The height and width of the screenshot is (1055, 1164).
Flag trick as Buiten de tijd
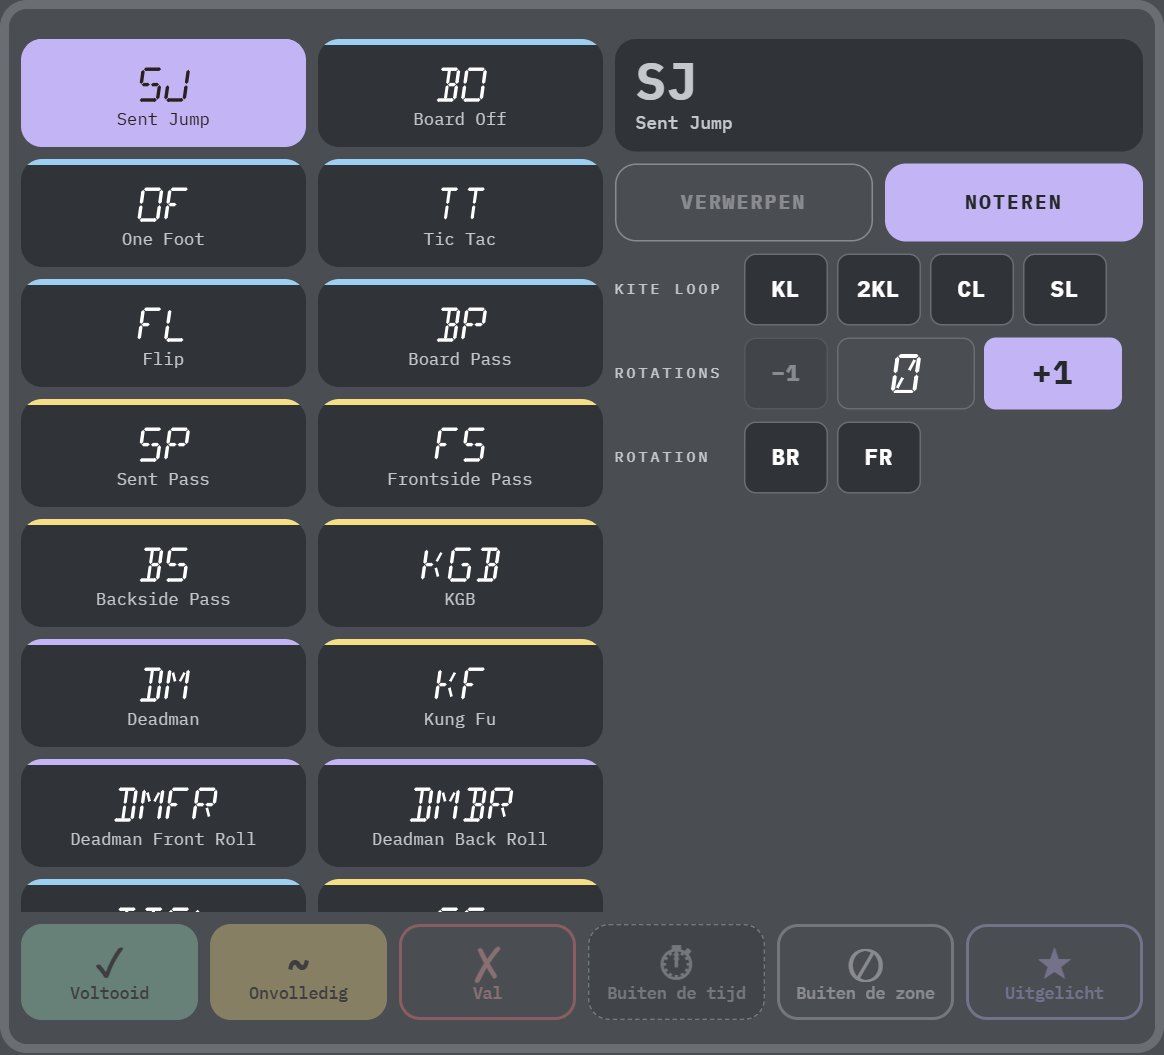coord(676,972)
